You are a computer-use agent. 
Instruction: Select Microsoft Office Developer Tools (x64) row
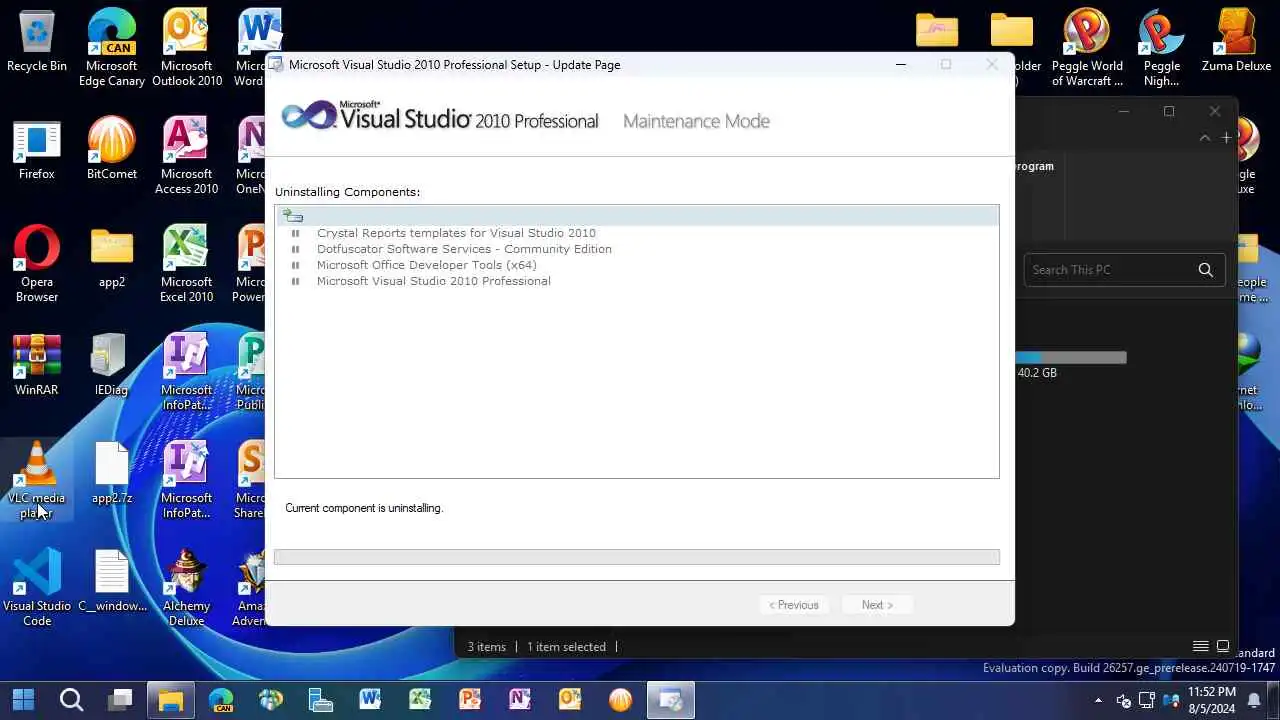427,265
